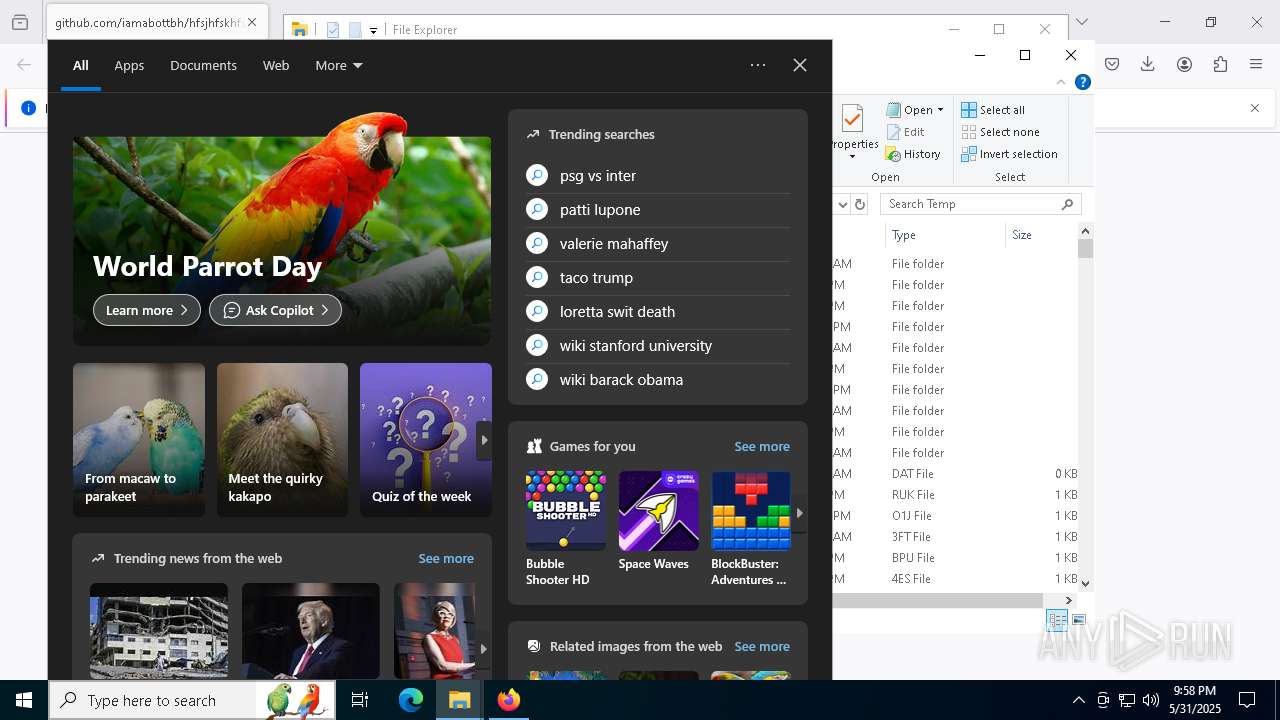Click search icon beside taco trump
1280x720 pixels.
tap(537, 278)
